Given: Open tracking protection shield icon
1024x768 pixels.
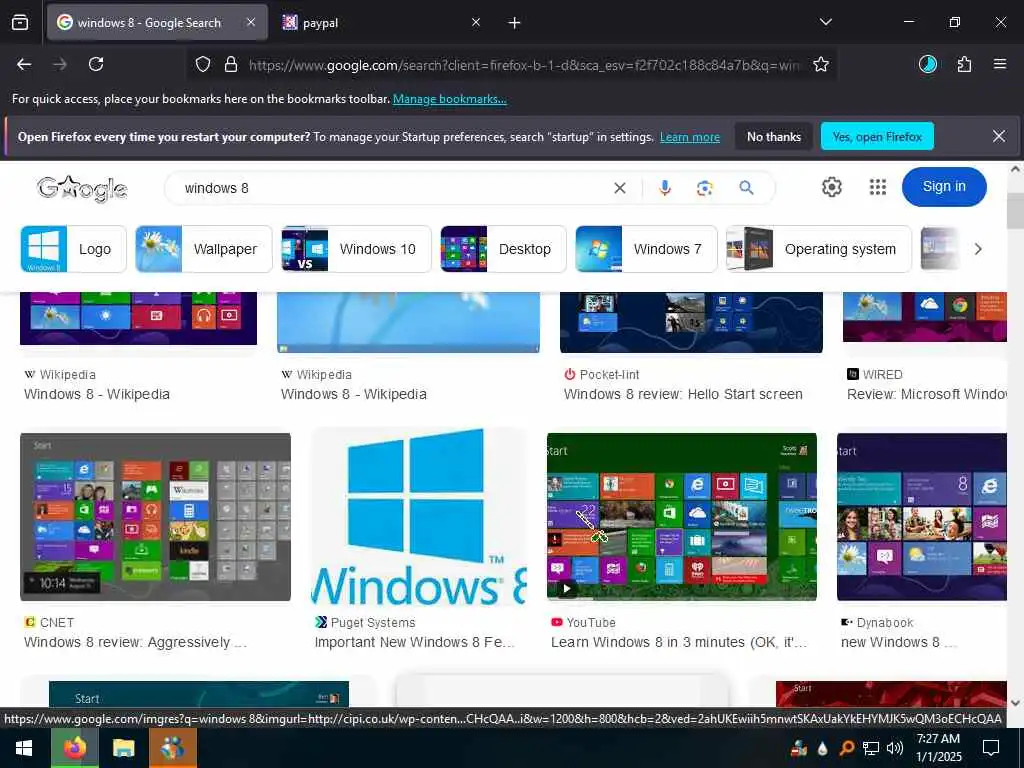Looking at the screenshot, I should click(x=203, y=65).
